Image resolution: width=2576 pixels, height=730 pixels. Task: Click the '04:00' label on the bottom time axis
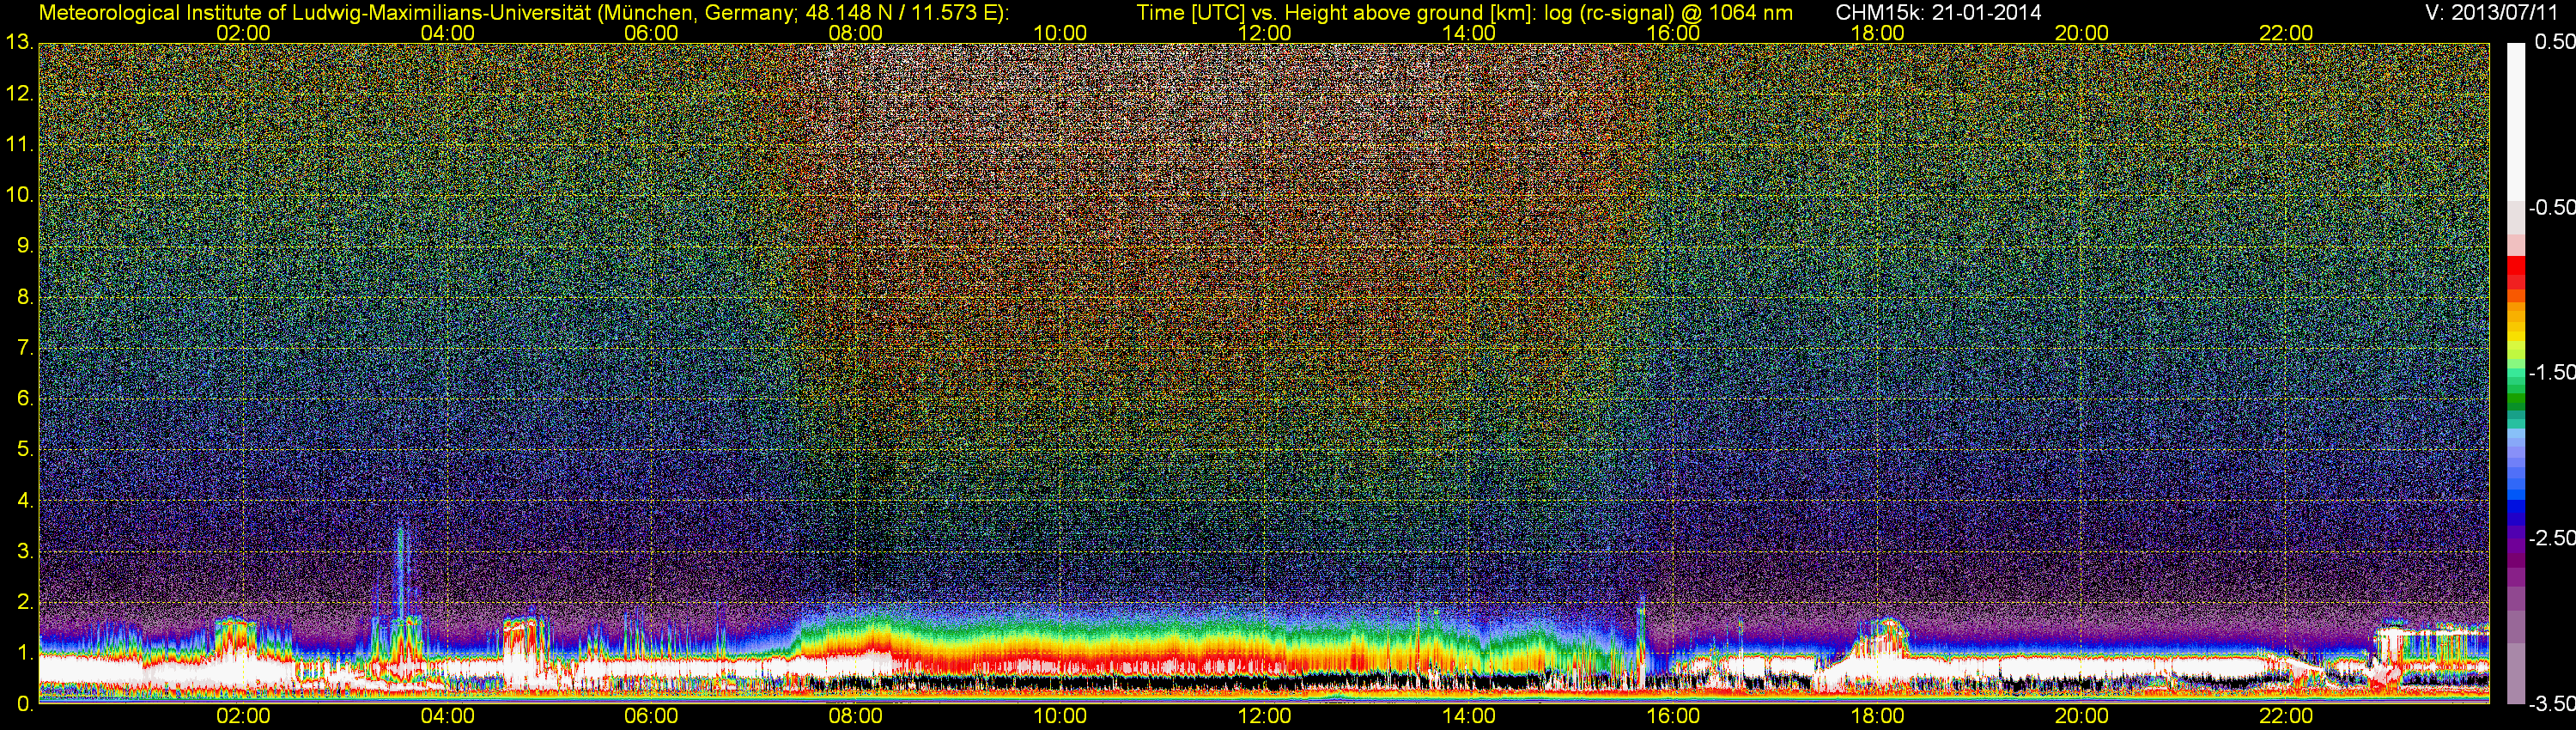point(447,716)
